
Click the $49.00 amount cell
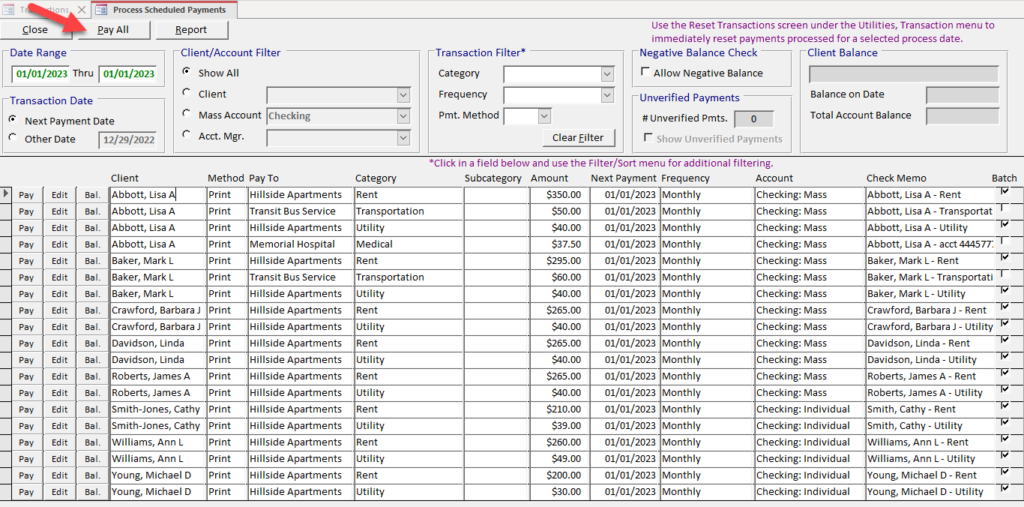[560, 459]
